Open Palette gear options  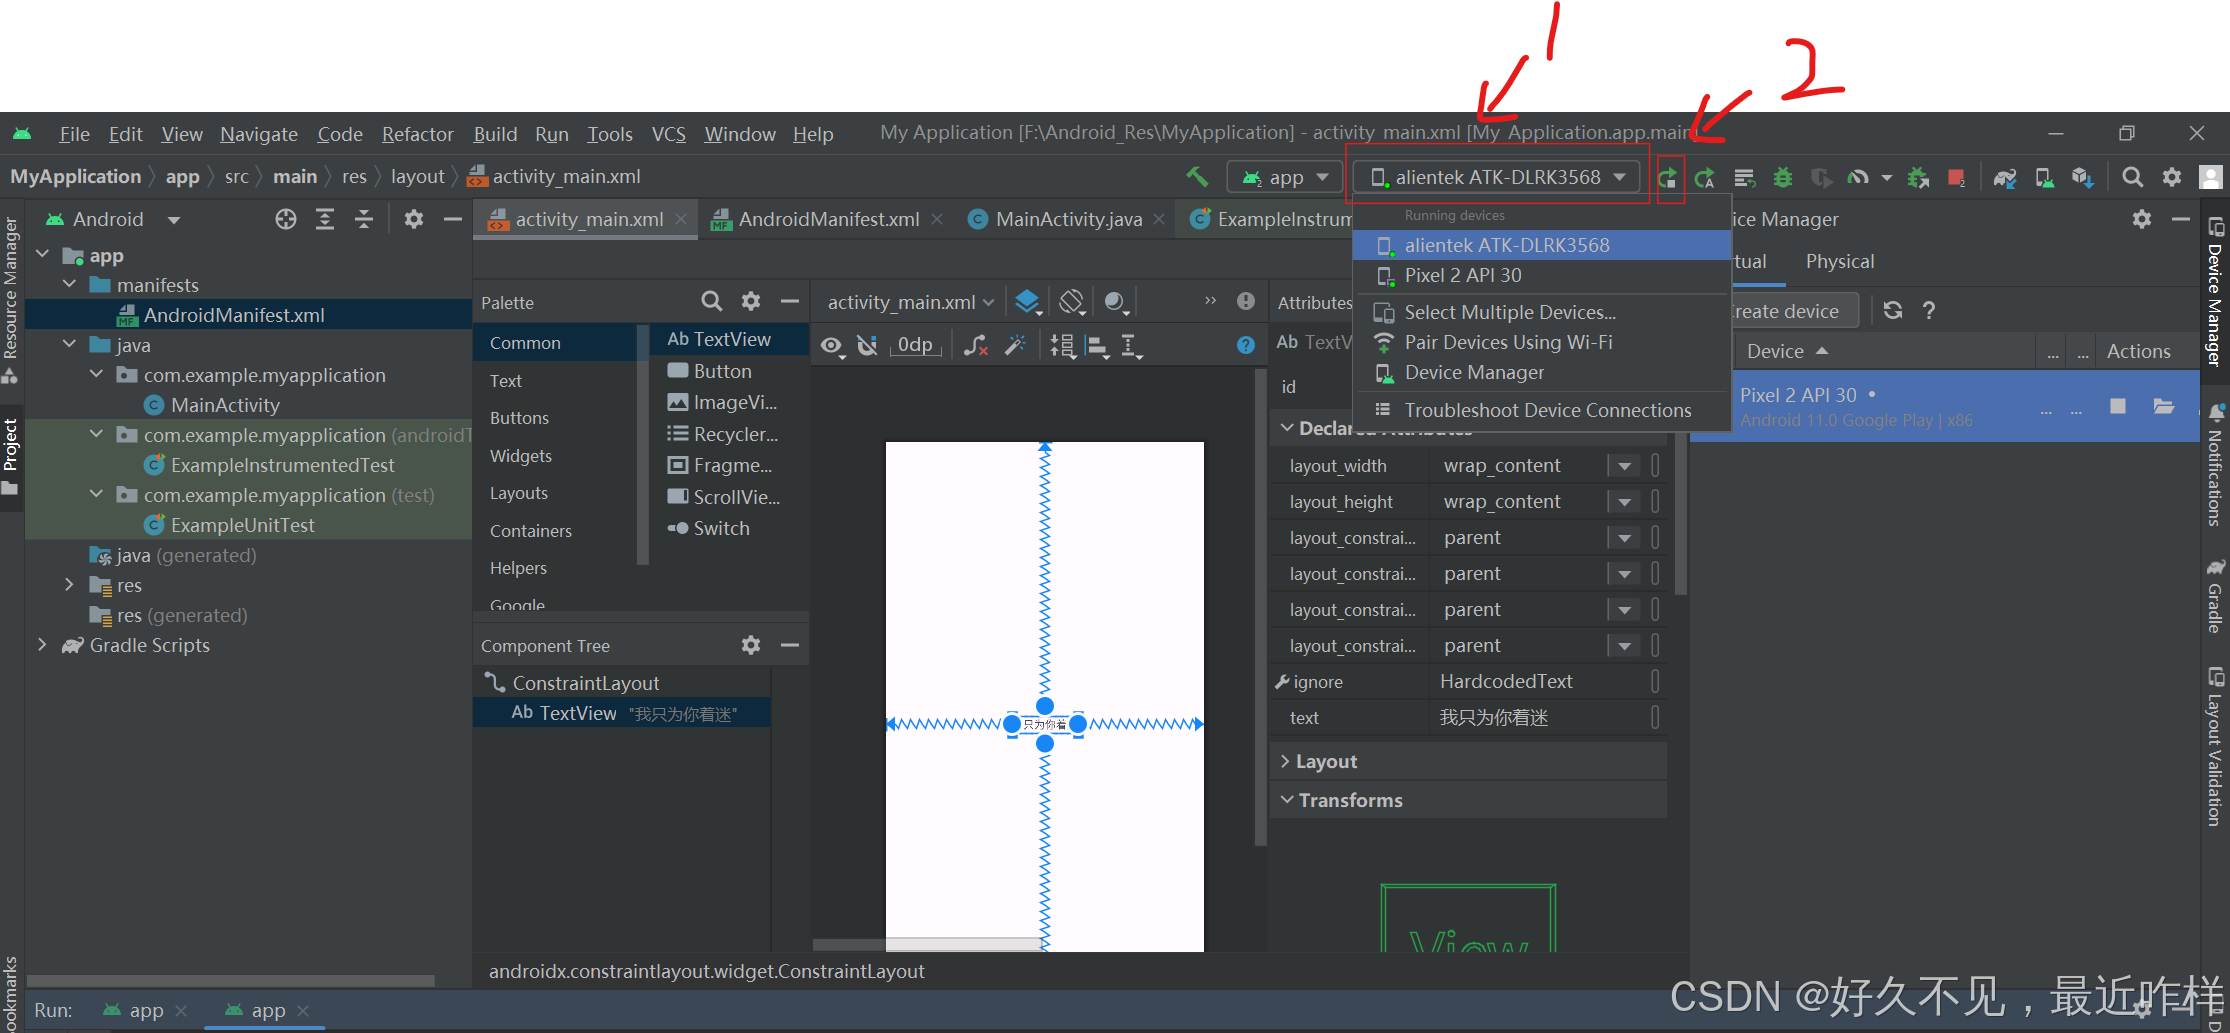[751, 301]
